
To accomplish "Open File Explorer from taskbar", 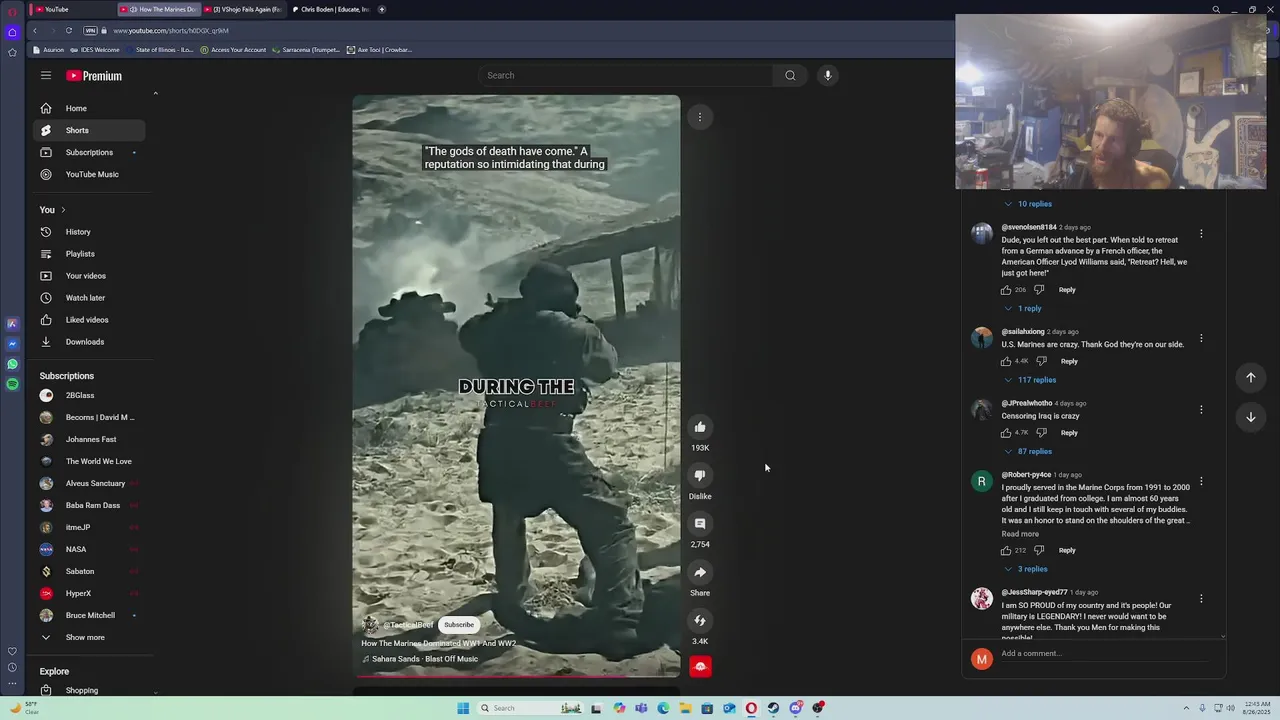I will (685, 708).
